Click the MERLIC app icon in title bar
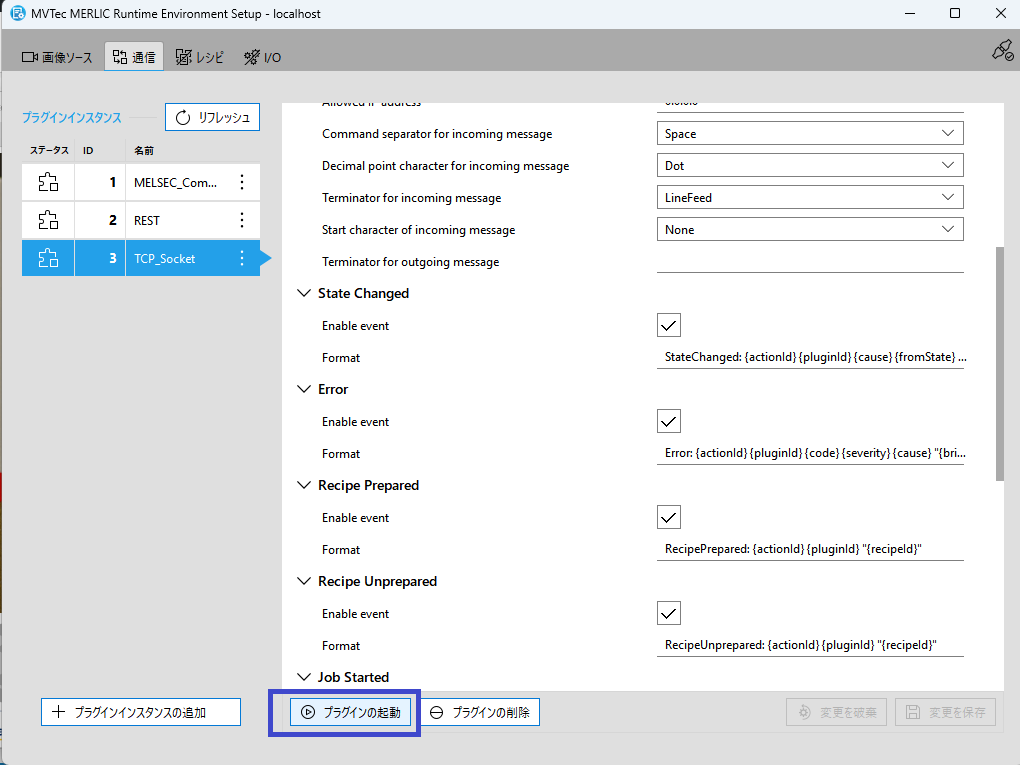Screen dimensions: 1020x765 pos(18,13)
